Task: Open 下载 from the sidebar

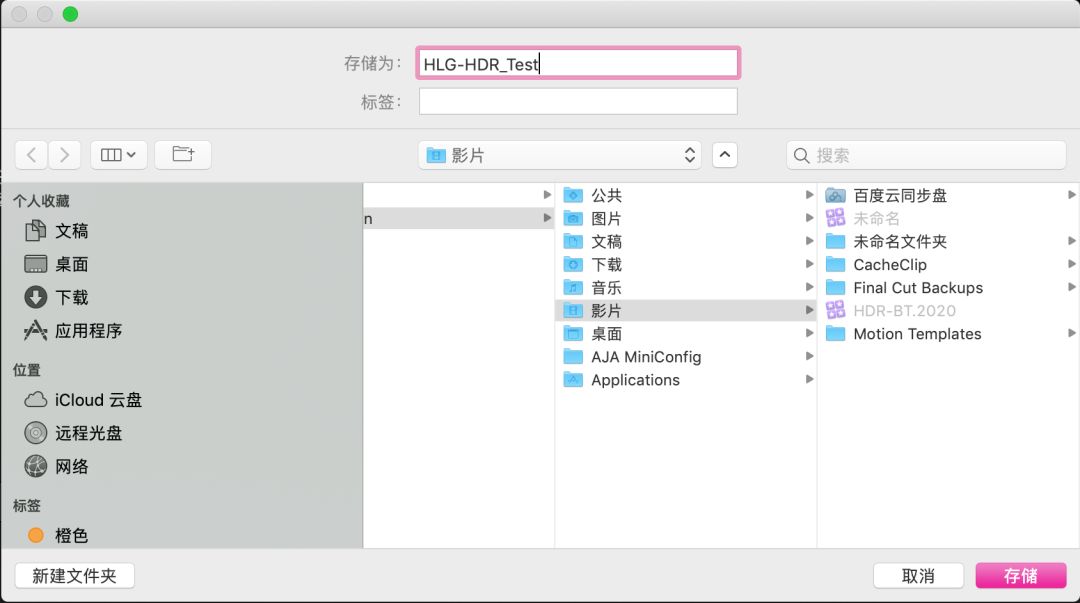Action: coord(71,297)
